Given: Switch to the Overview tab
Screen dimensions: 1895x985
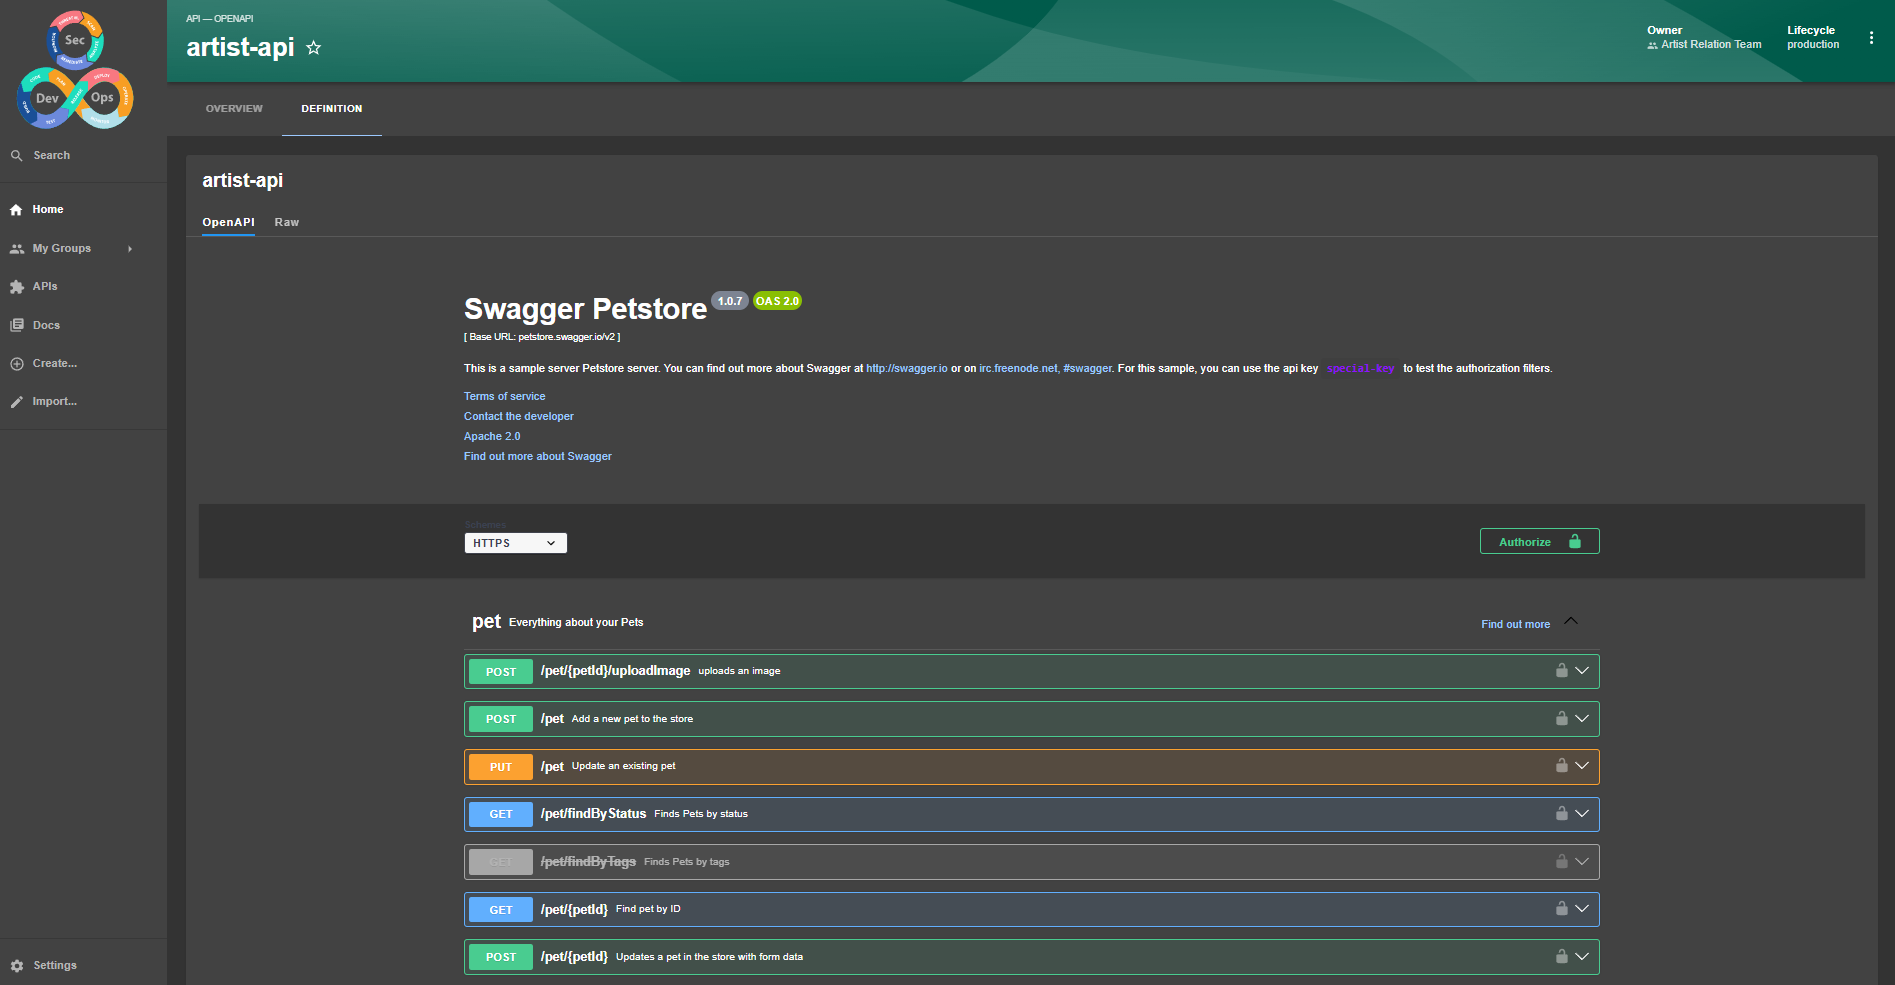Looking at the screenshot, I should click(234, 109).
